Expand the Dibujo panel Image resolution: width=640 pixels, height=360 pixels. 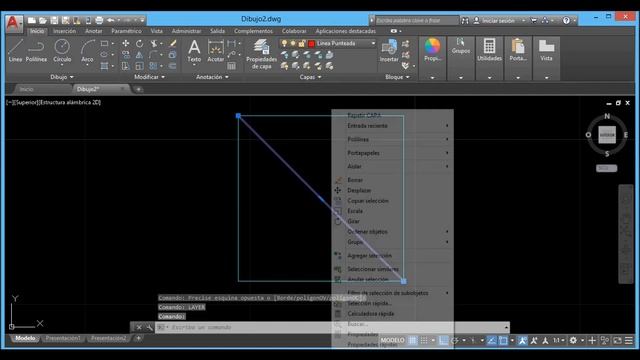[x=62, y=77]
